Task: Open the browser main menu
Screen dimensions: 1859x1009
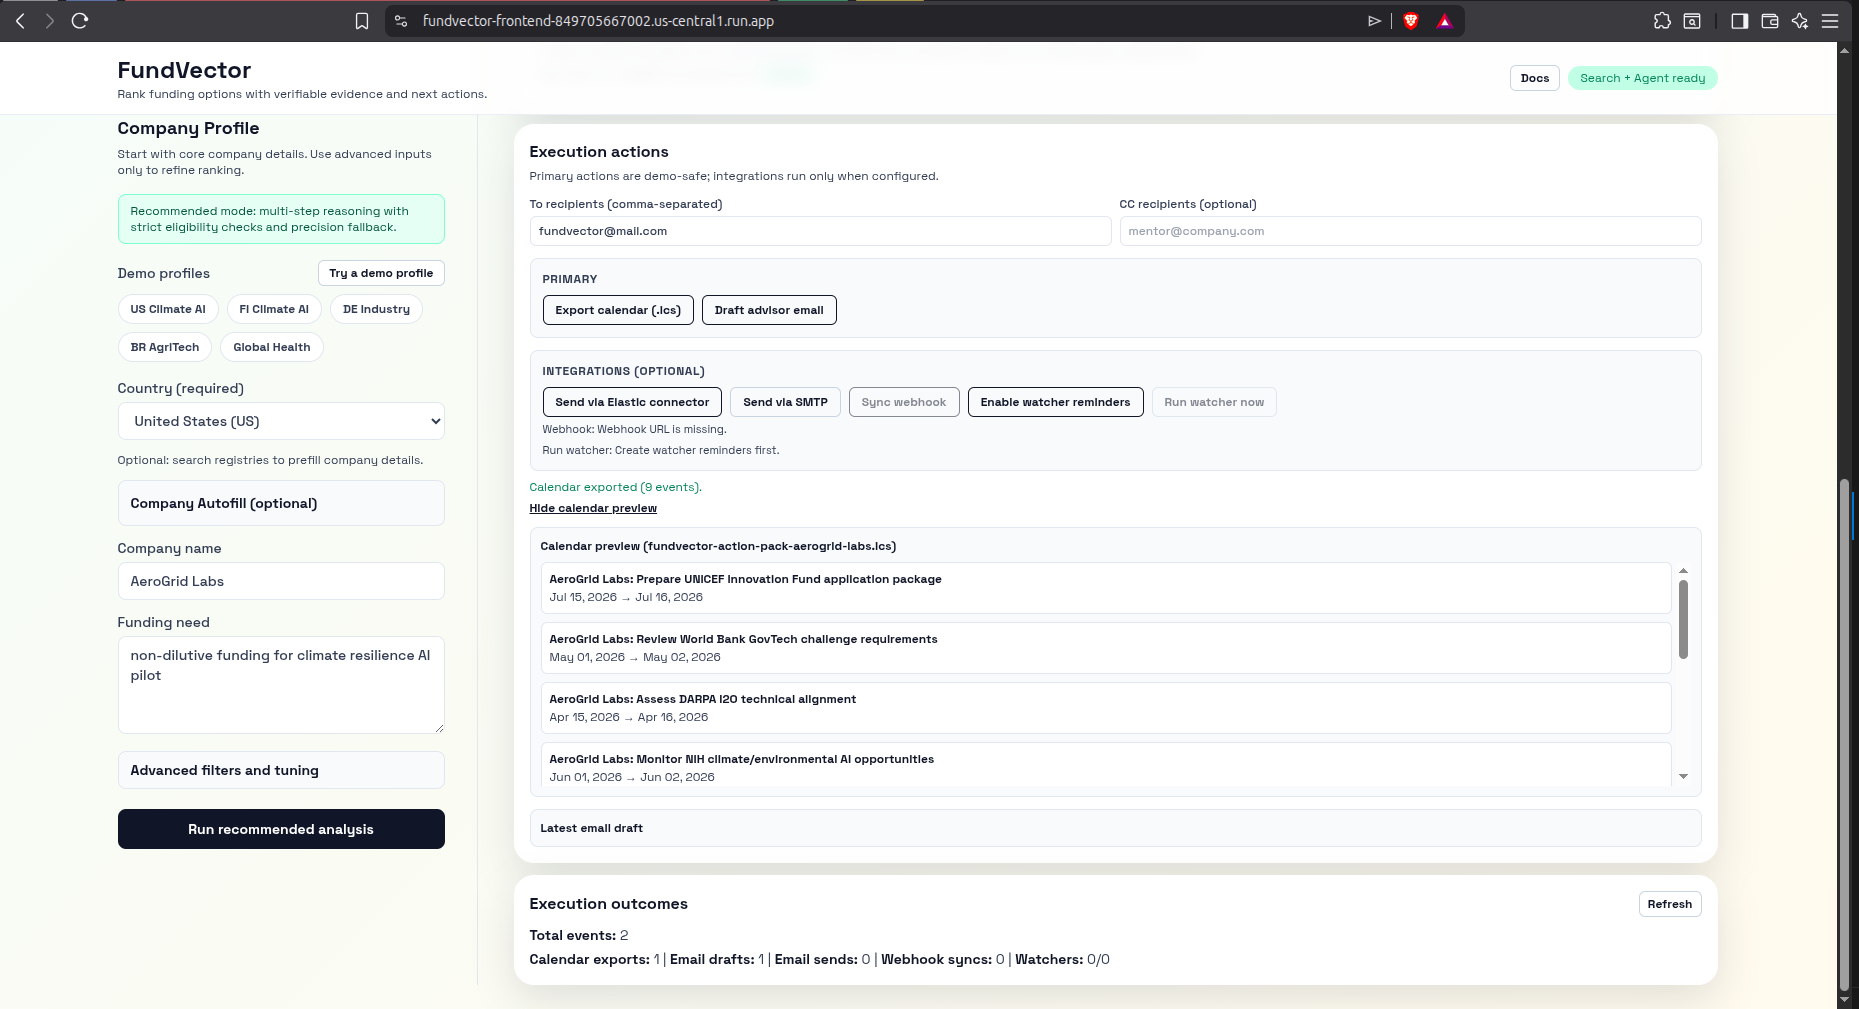Action: click(x=1830, y=21)
